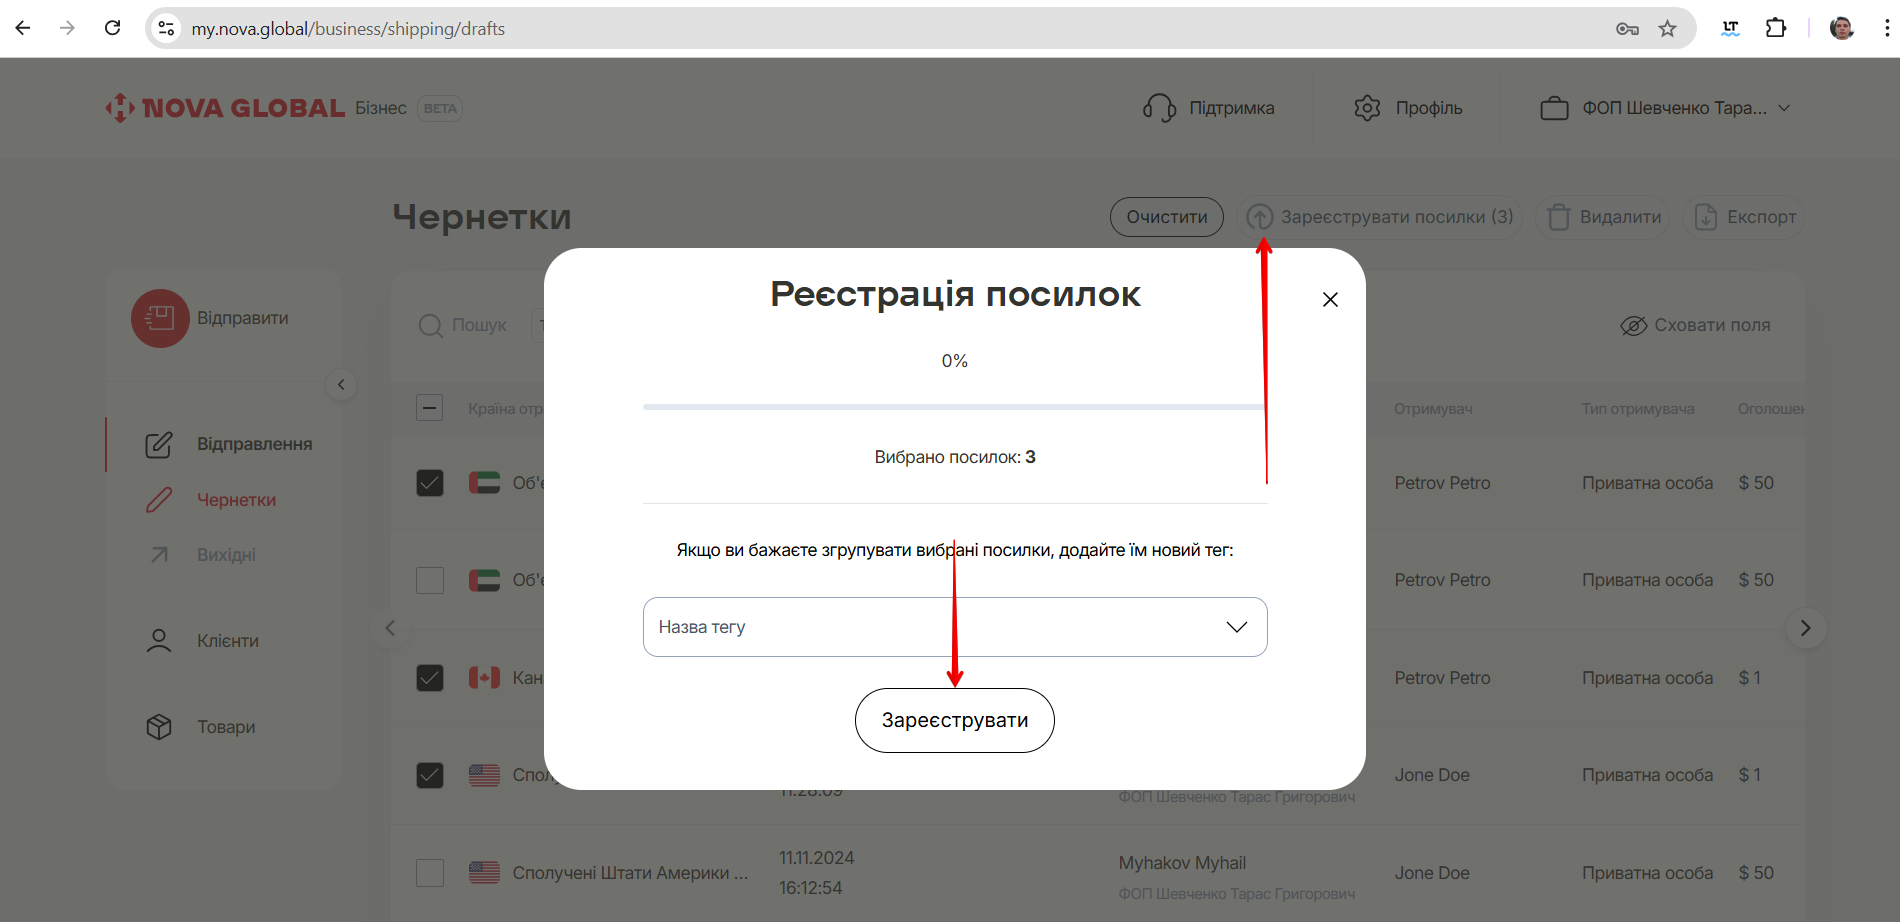Bookmark this page with star icon
Image resolution: width=1900 pixels, height=922 pixels.
tap(1667, 29)
